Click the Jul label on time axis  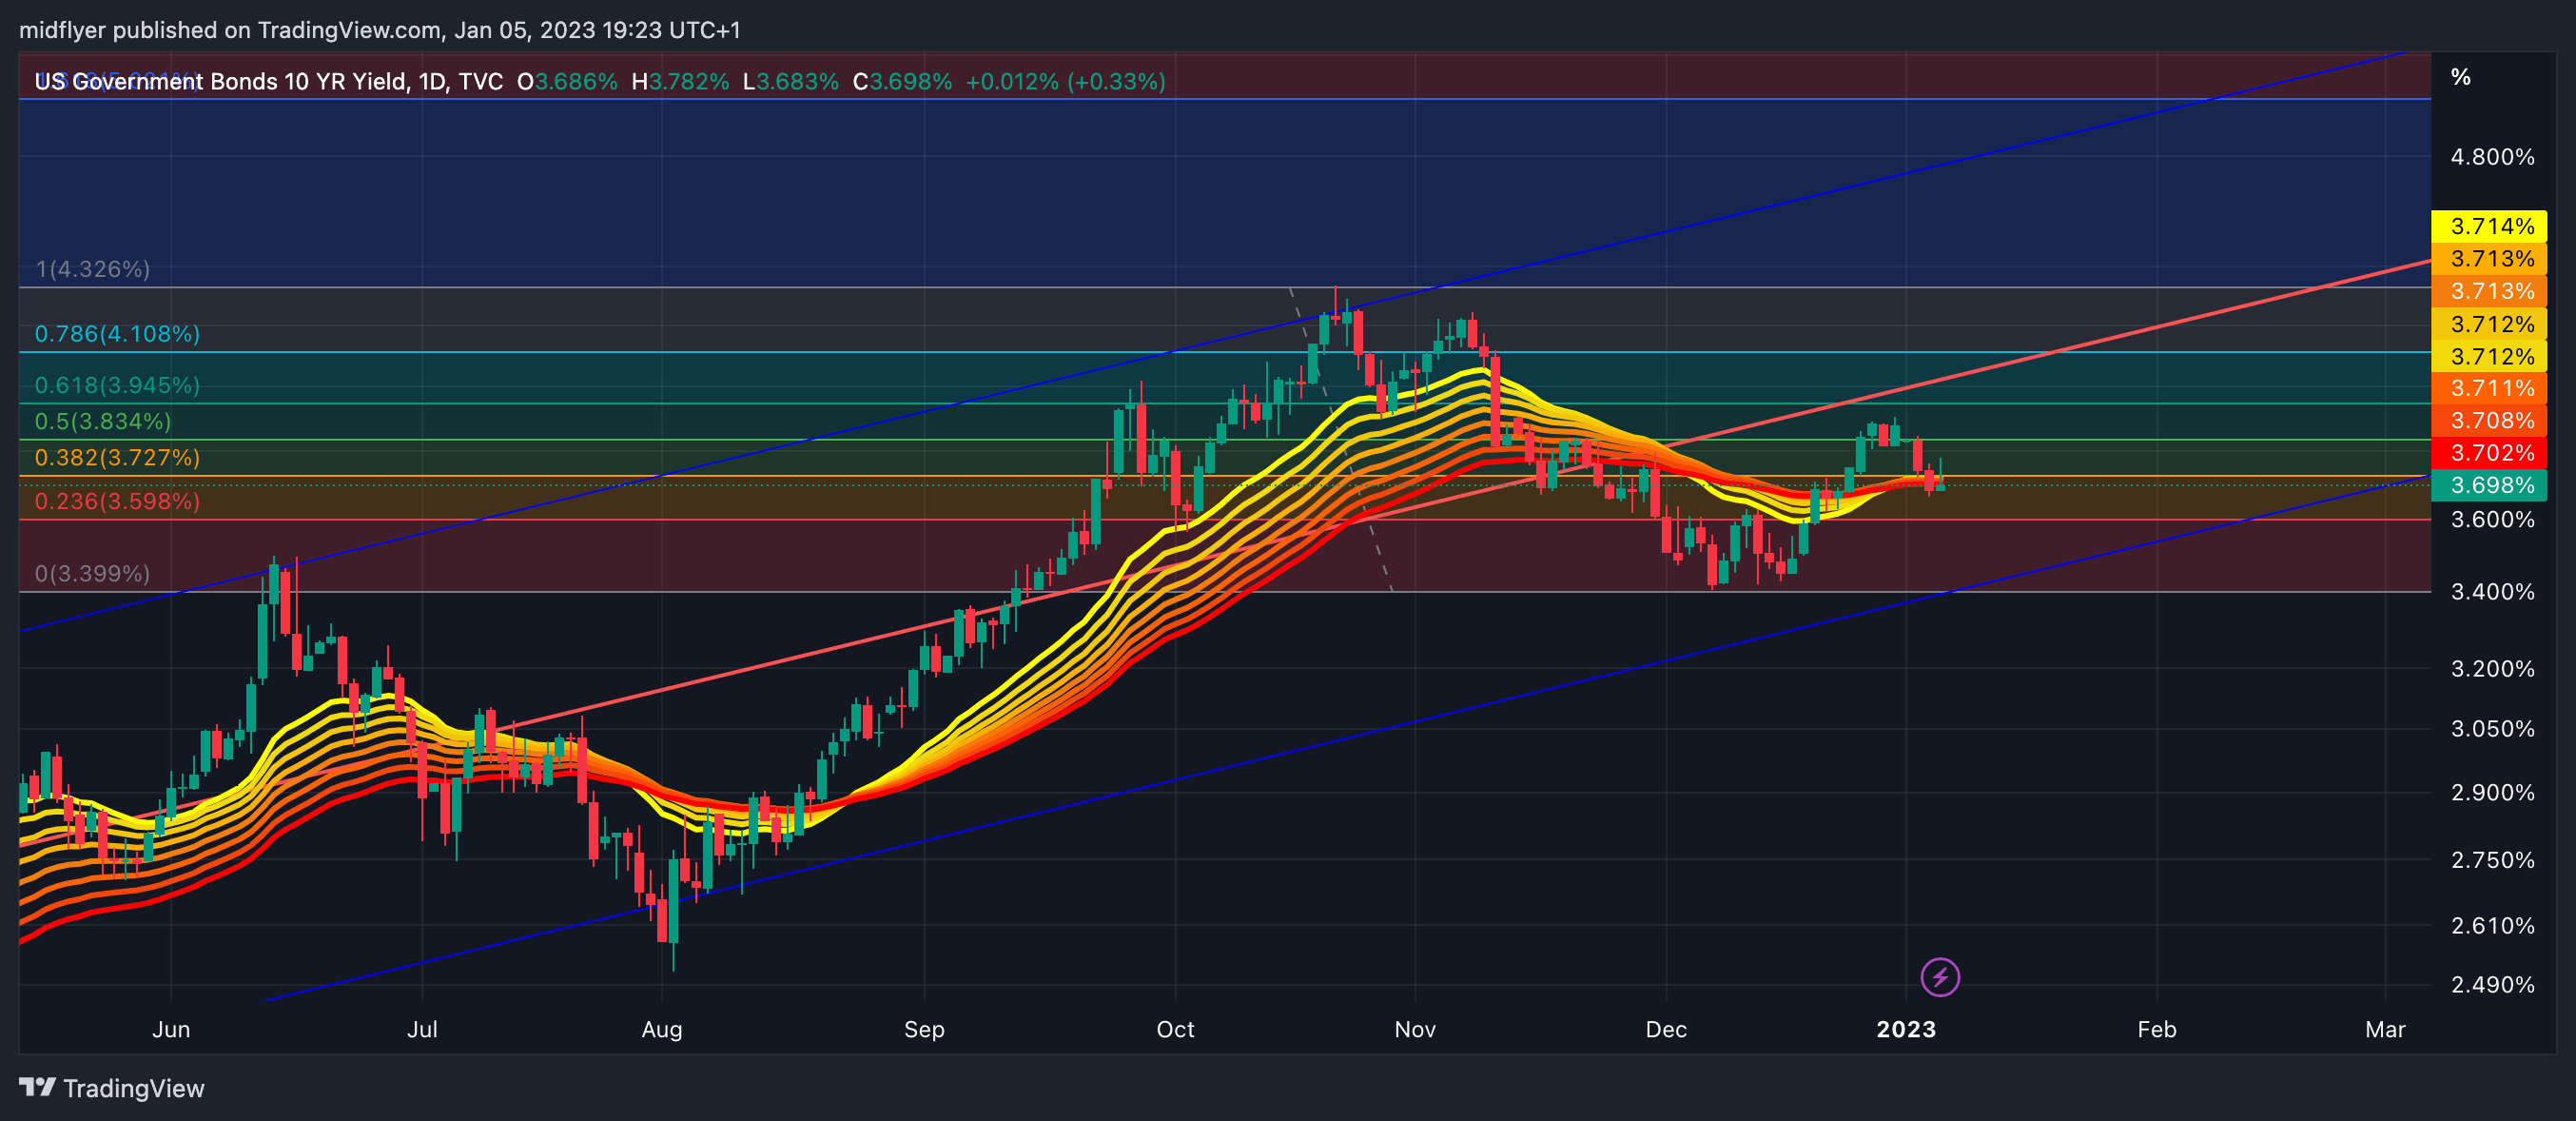pyautogui.click(x=422, y=1029)
